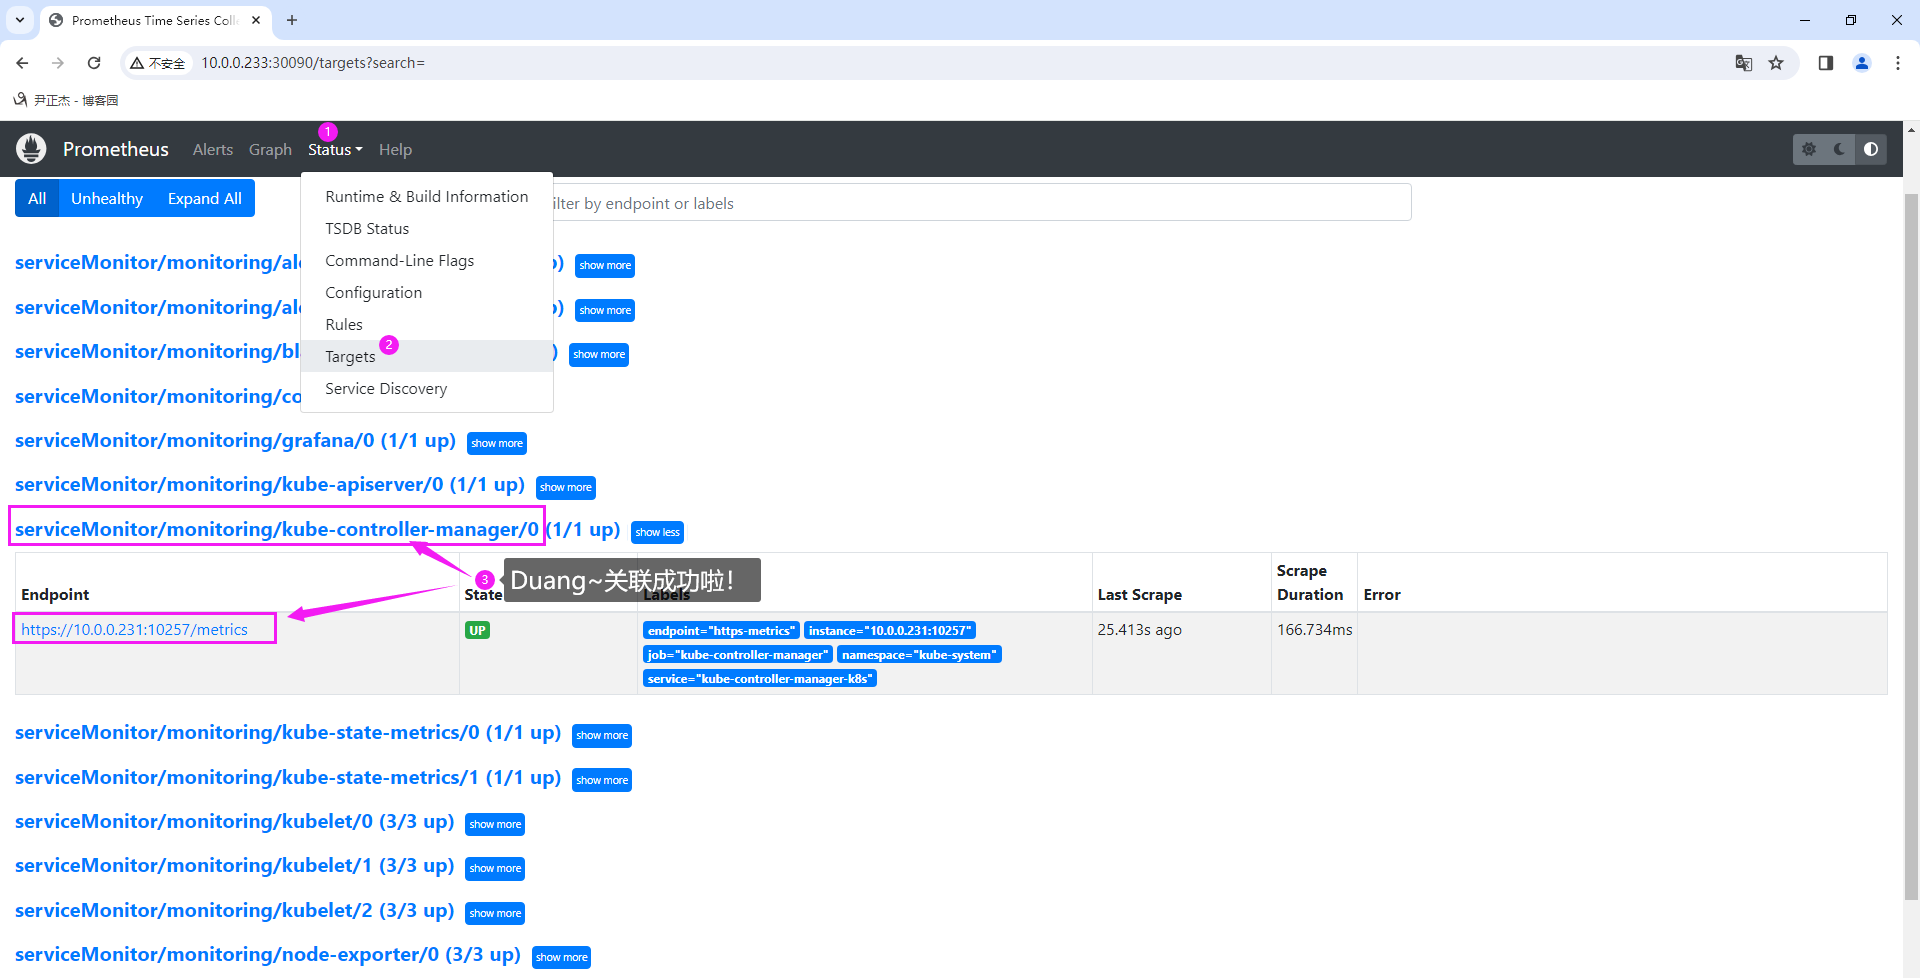Image resolution: width=1920 pixels, height=978 pixels.
Task: Open Prometheus settings via the gear icon
Action: pos(1808,148)
